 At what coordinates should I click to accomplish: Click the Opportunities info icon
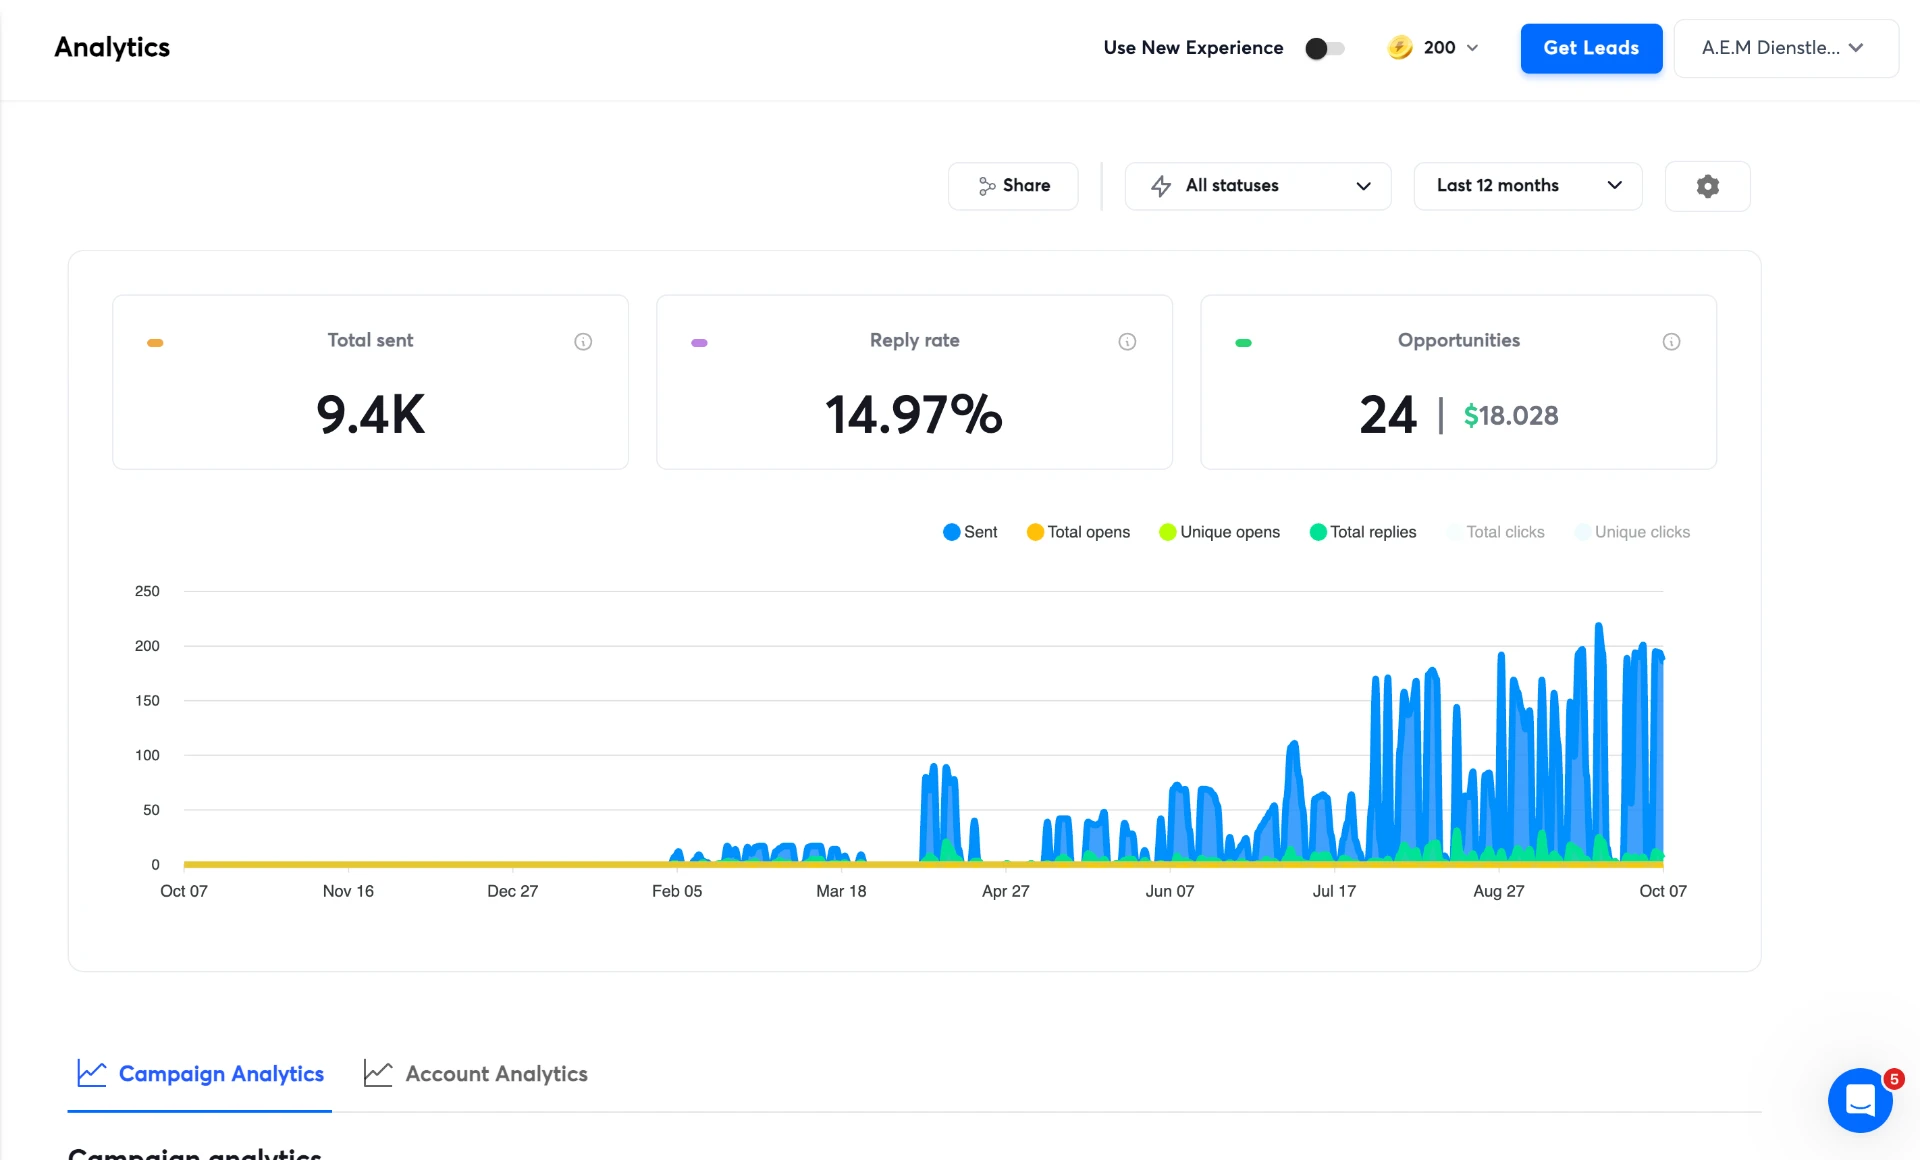1671,342
